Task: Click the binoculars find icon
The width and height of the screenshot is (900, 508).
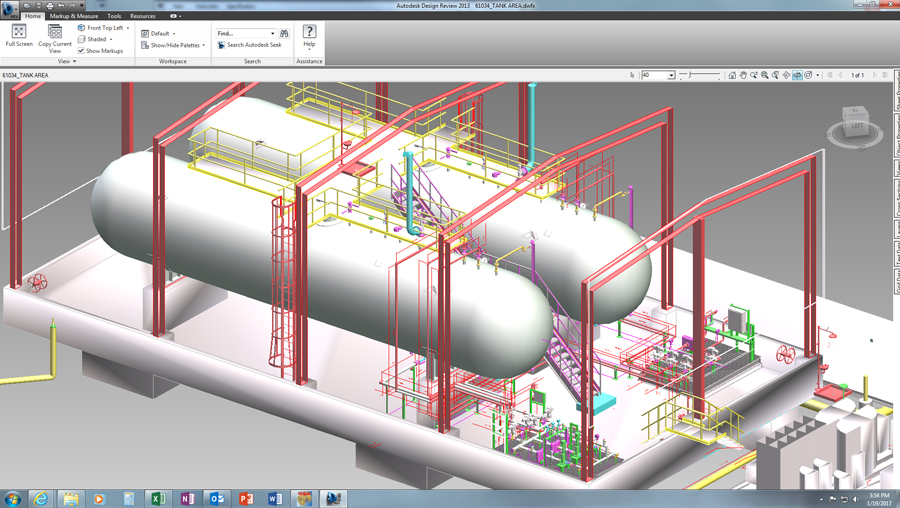Action: click(x=284, y=33)
